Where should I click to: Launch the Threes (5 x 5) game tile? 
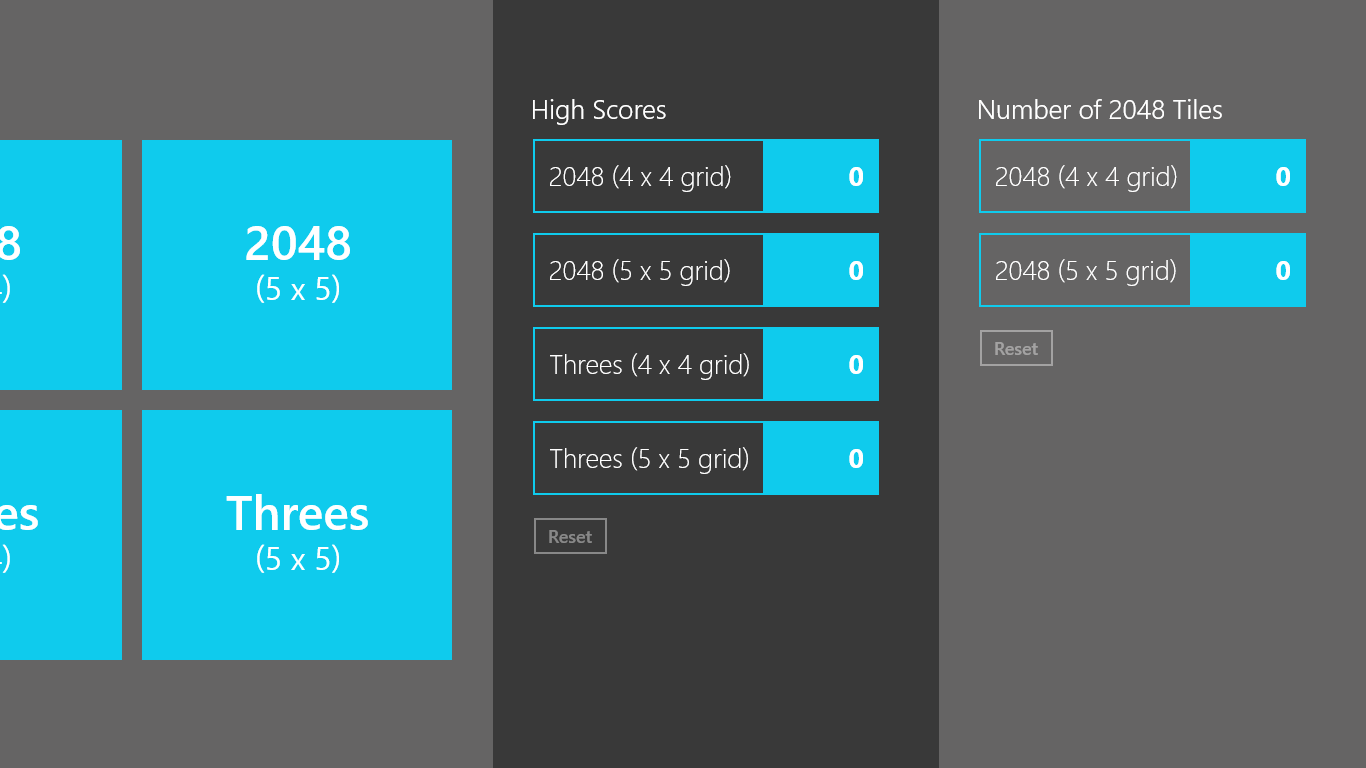pos(297,535)
